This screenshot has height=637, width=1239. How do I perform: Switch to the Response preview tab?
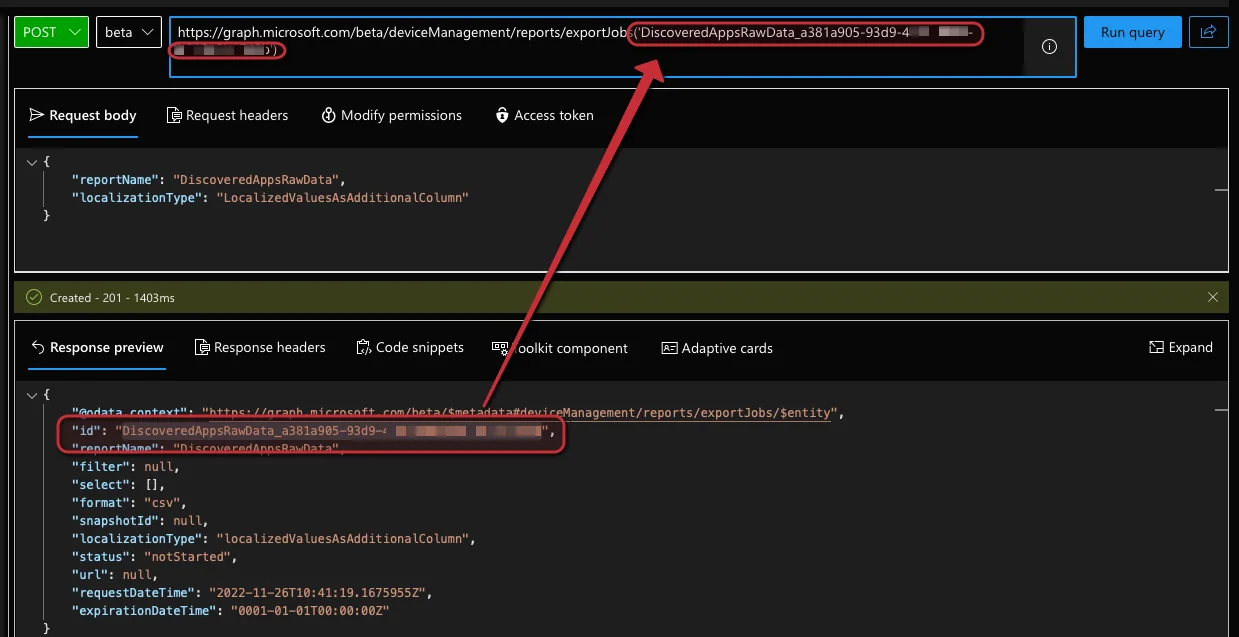[x=97, y=347]
